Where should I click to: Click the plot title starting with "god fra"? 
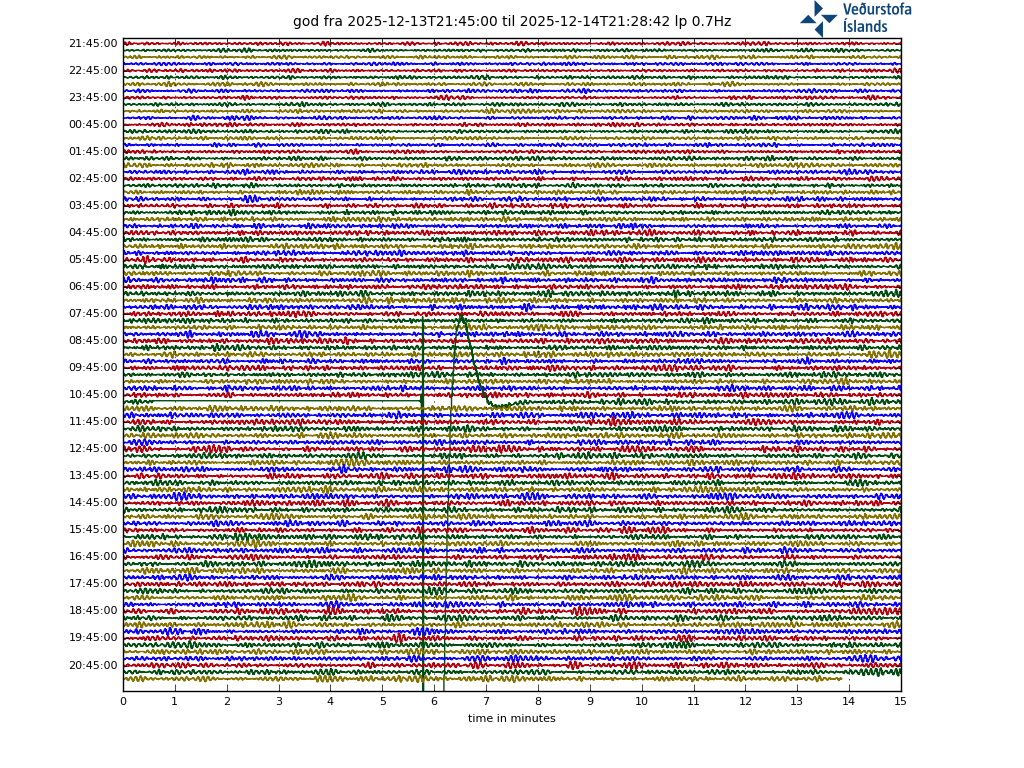coord(511,22)
